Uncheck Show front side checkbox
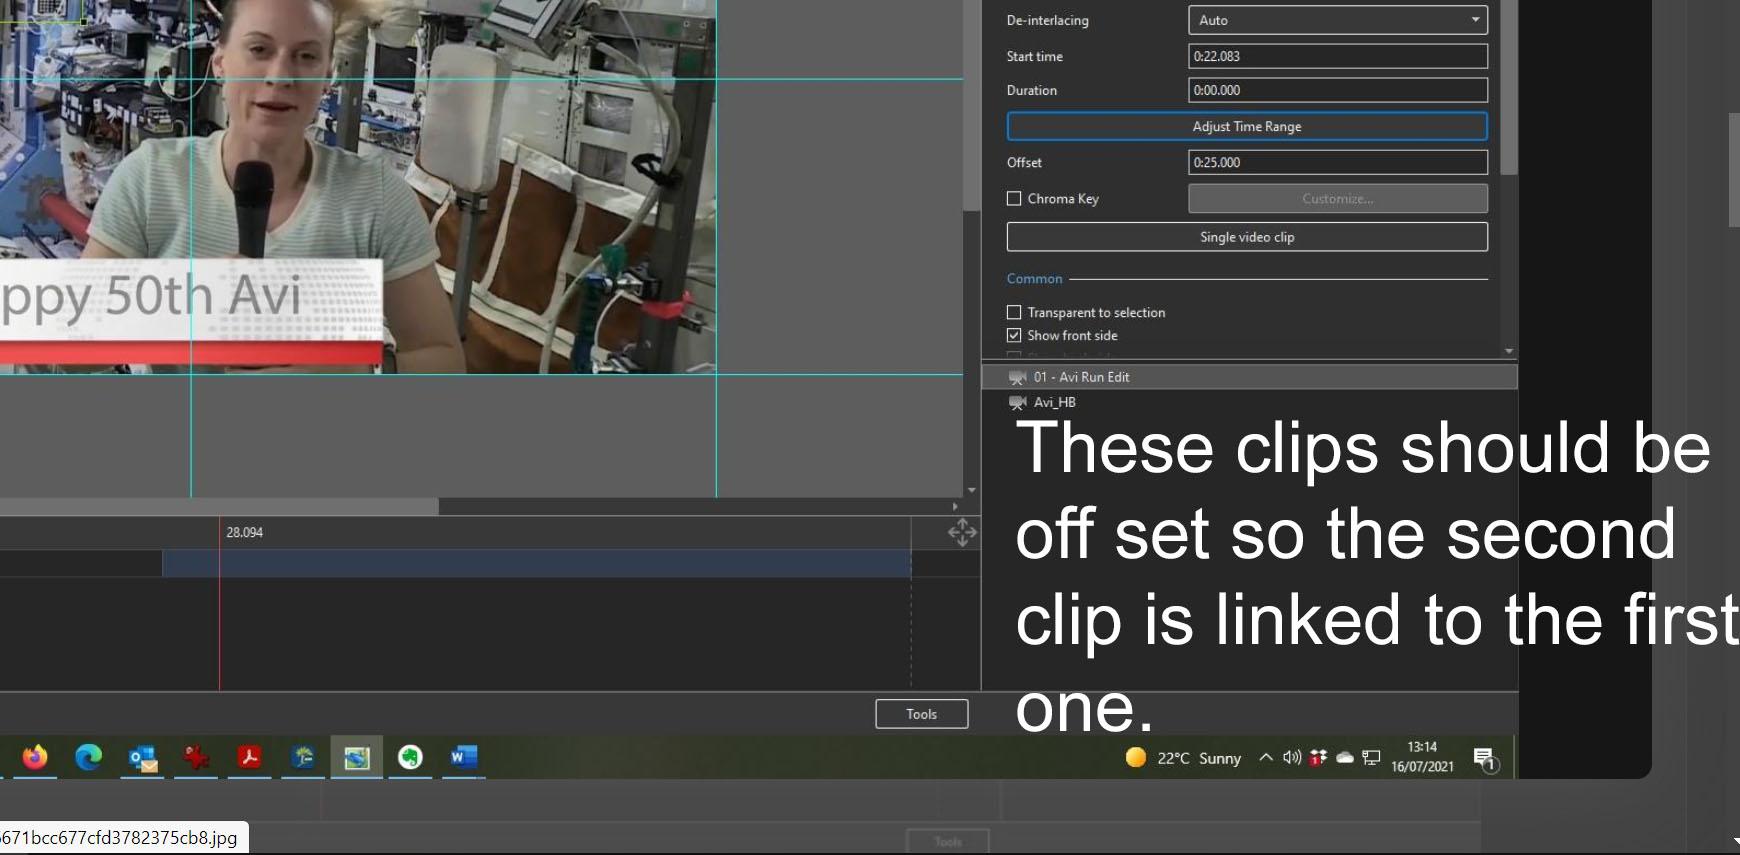This screenshot has height=855, width=1740. point(1014,336)
